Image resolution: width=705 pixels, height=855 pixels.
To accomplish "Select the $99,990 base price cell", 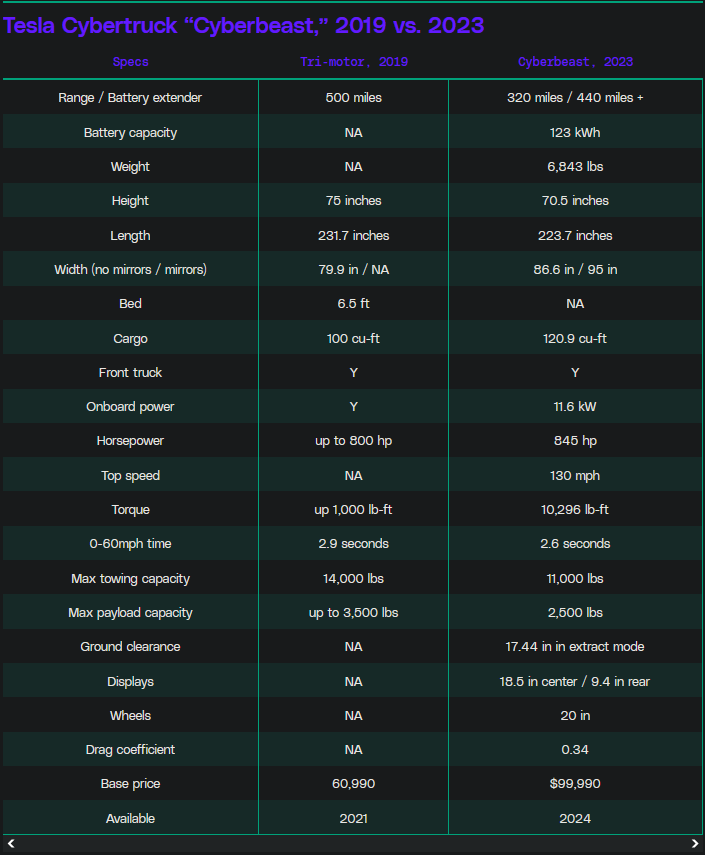I will 575,783.
